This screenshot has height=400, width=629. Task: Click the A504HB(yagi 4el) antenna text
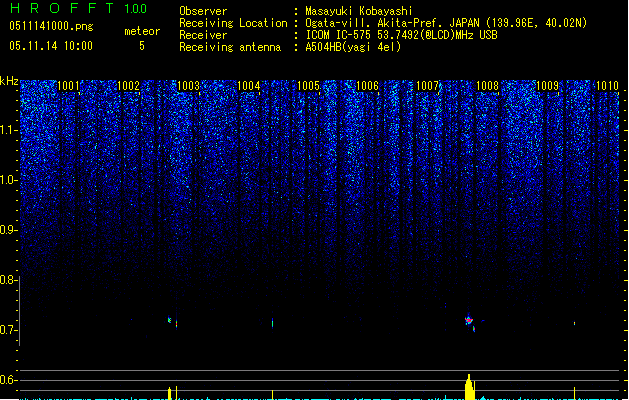[x=353, y=47]
